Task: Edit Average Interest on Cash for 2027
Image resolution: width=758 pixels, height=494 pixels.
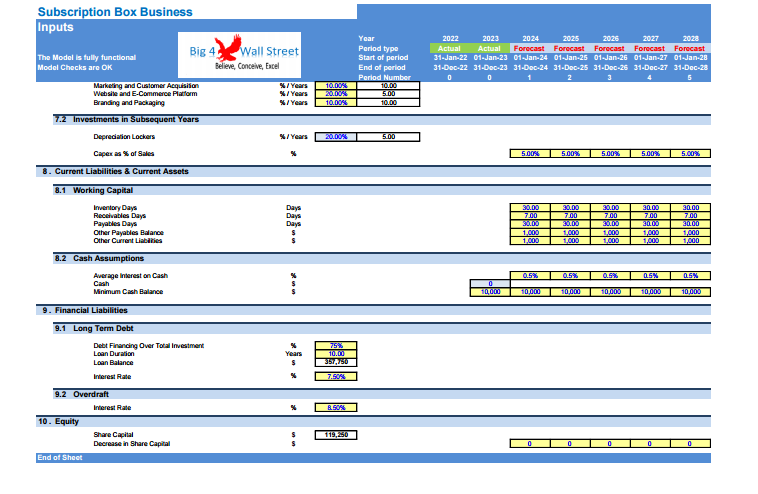Action: point(650,276)
